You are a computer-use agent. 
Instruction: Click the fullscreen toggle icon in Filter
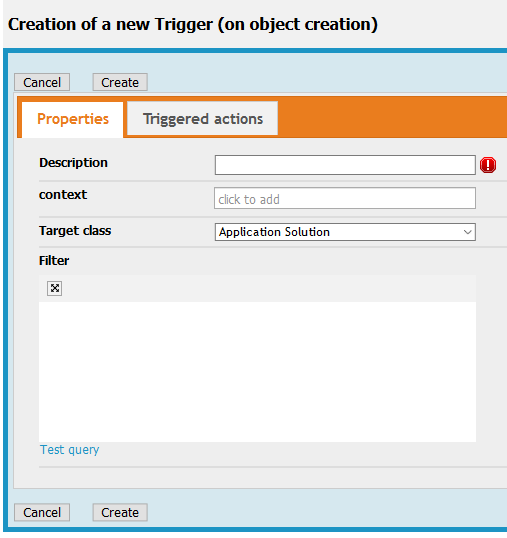tap(55, 288)
